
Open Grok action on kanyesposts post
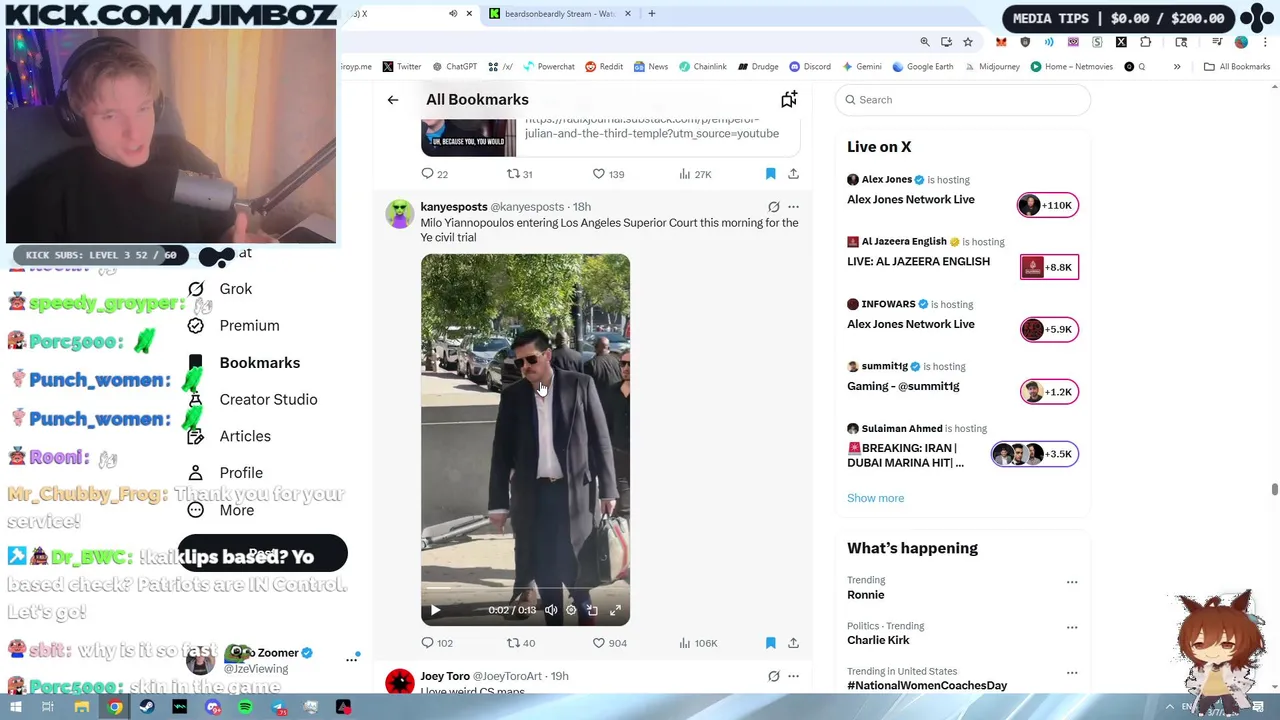(x=774, y=207)
